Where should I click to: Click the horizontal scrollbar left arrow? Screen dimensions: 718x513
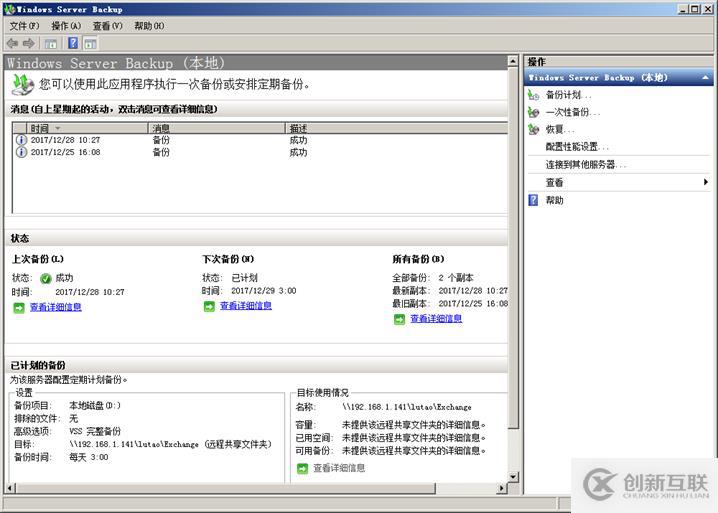10,488
